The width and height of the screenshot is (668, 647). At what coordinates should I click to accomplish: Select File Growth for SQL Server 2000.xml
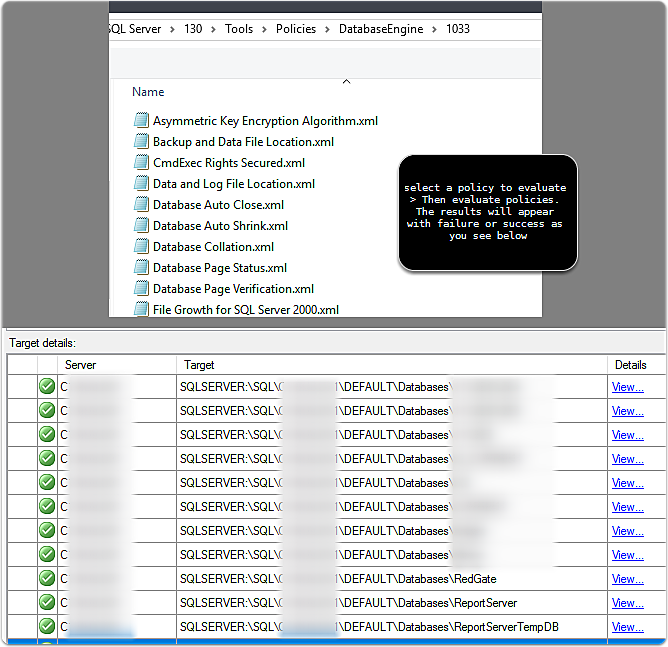[245, 310]
